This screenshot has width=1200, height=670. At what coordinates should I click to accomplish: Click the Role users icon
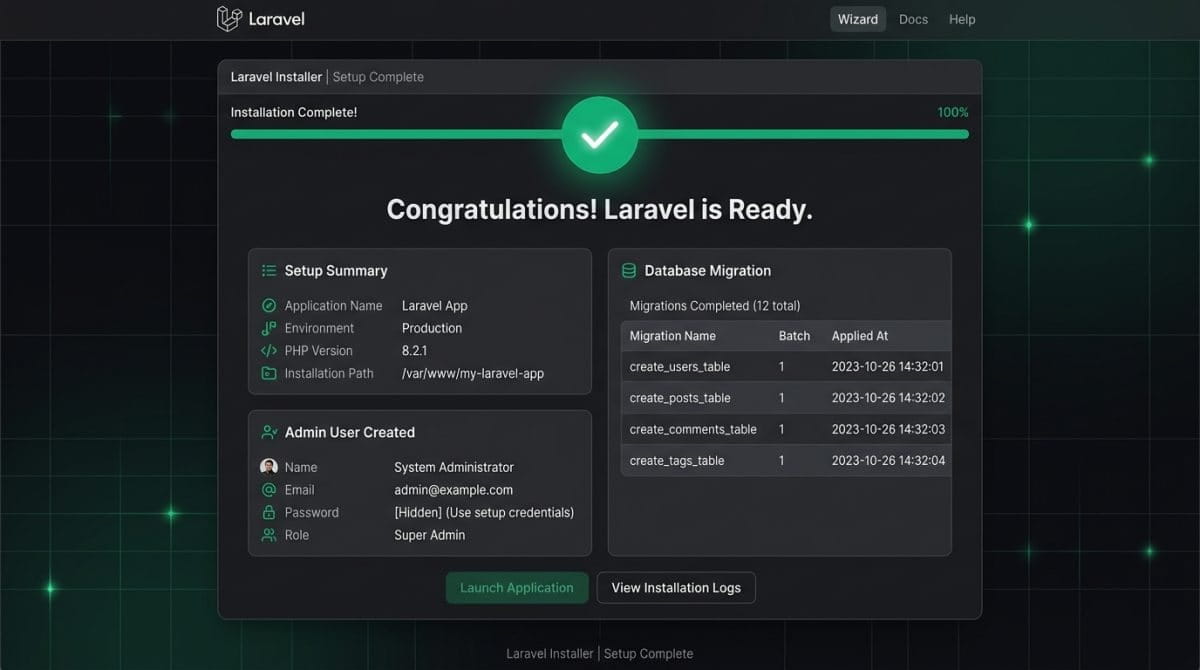pos(269,535)
